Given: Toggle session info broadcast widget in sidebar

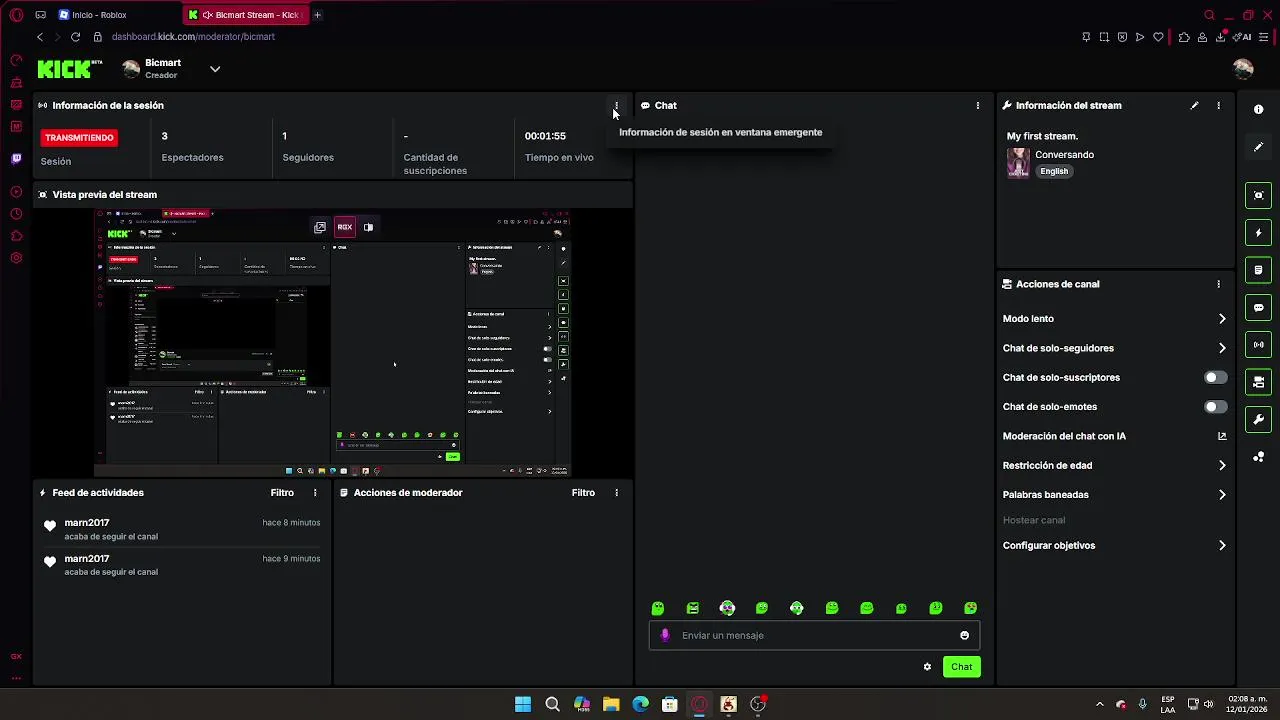Looking at the screenshot, I should (x=1259, y=345).
